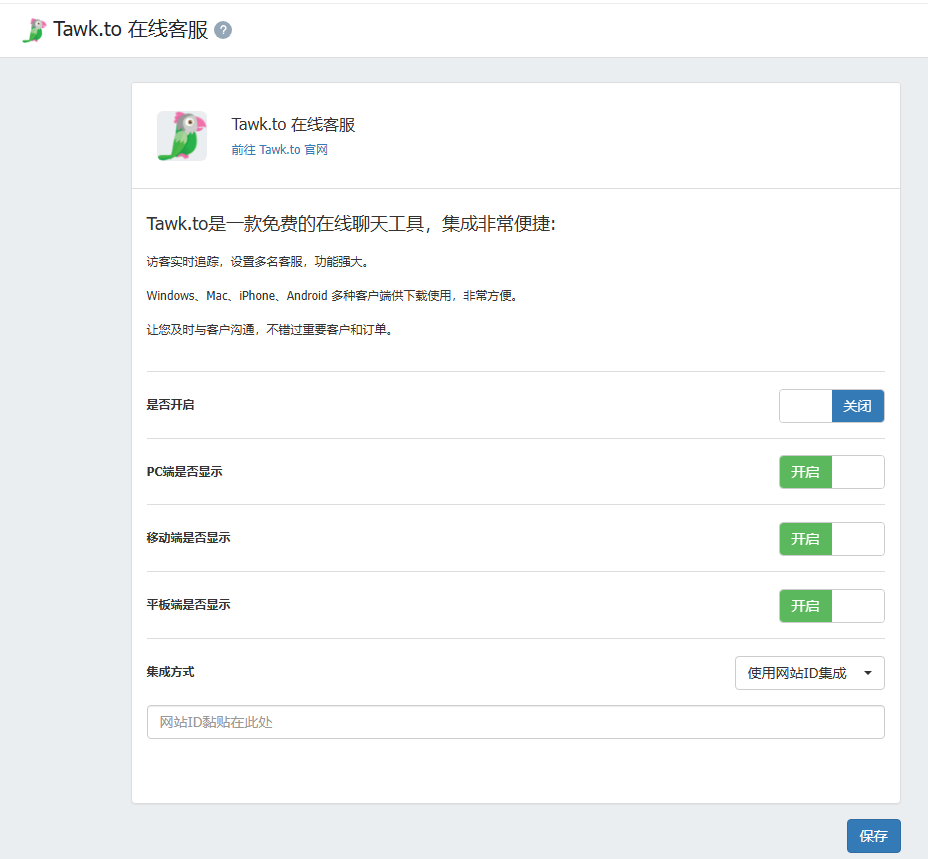Open the 使用网站ID集成 dropdown
Viewport: 928px width, 859px height.
pos(809,673)
